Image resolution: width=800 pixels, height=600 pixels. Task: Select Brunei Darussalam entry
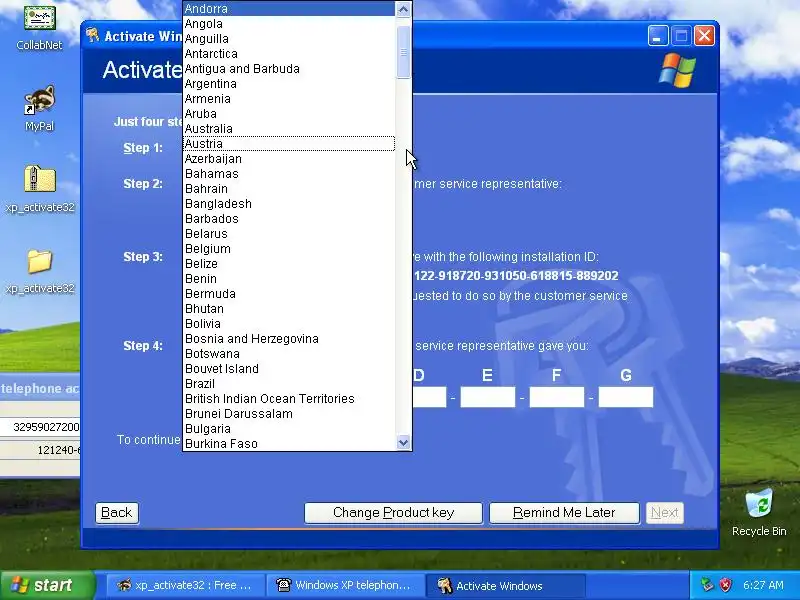(289, 414)
